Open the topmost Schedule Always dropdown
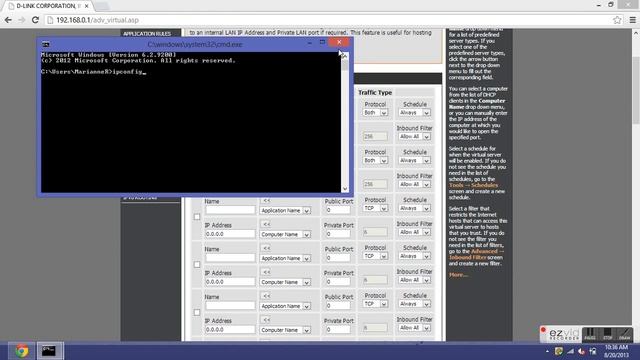 (x=414, y=113)
